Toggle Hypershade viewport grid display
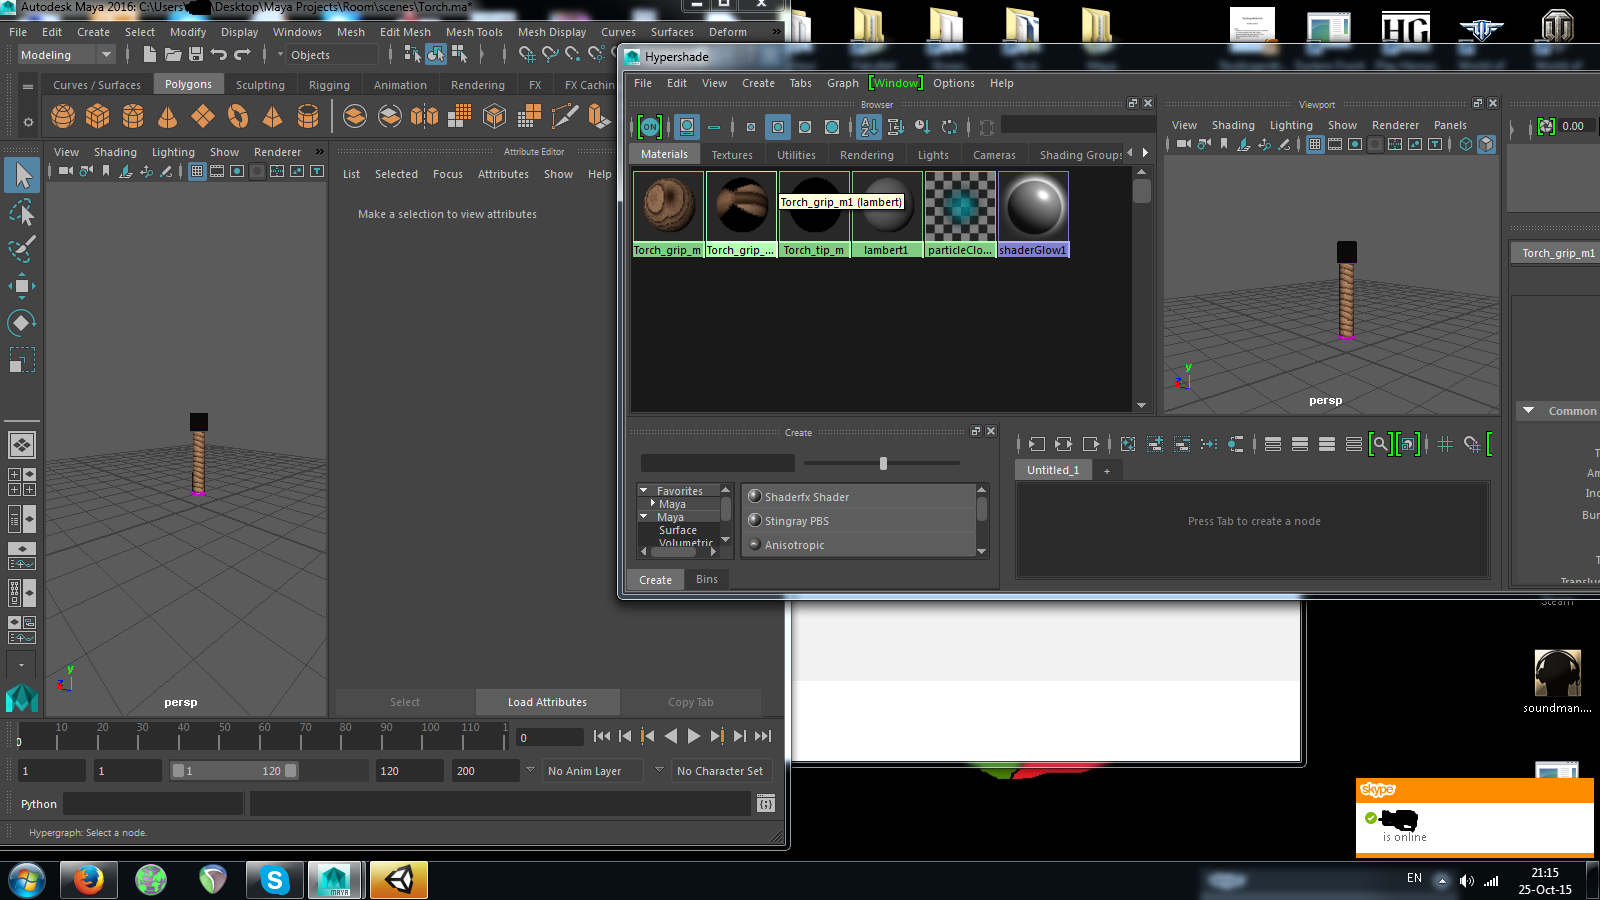The height and width of the screenshot is (900, 1600). click(1315, 144)
